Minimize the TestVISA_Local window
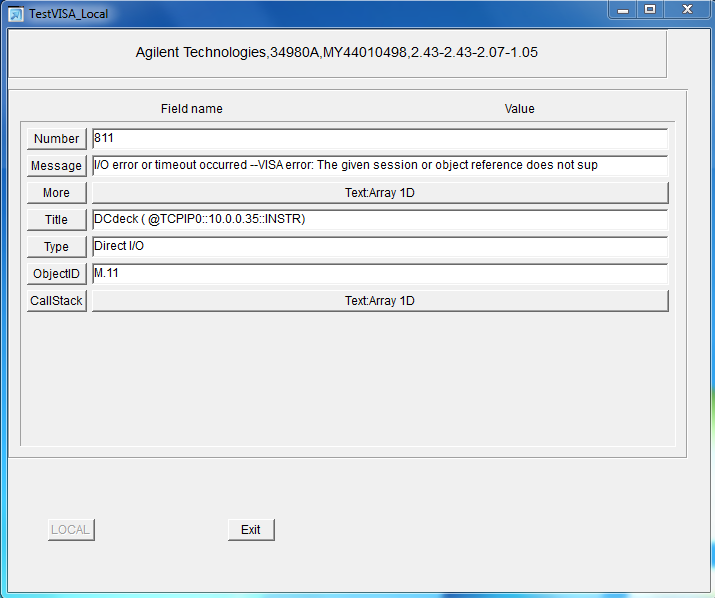Image resolution: width=715 pixels, height=598 pixels. pyautogui.click(x=625, y=10)
